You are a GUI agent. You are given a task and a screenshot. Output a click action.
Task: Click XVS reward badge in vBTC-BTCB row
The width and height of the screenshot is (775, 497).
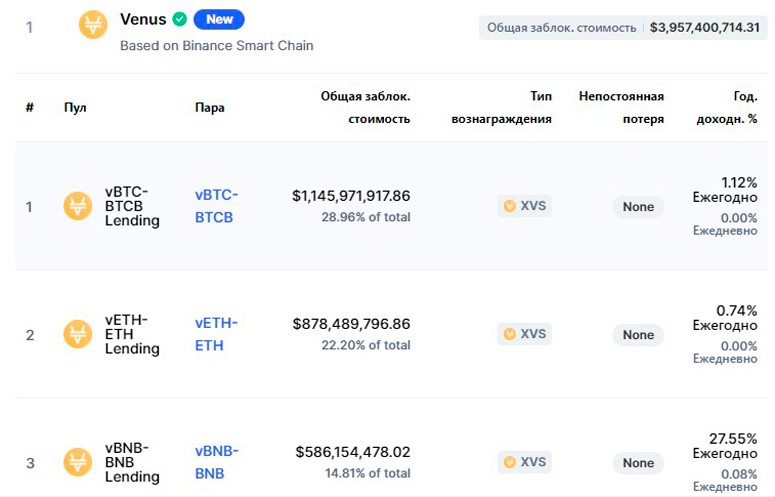tap(524, 206)
